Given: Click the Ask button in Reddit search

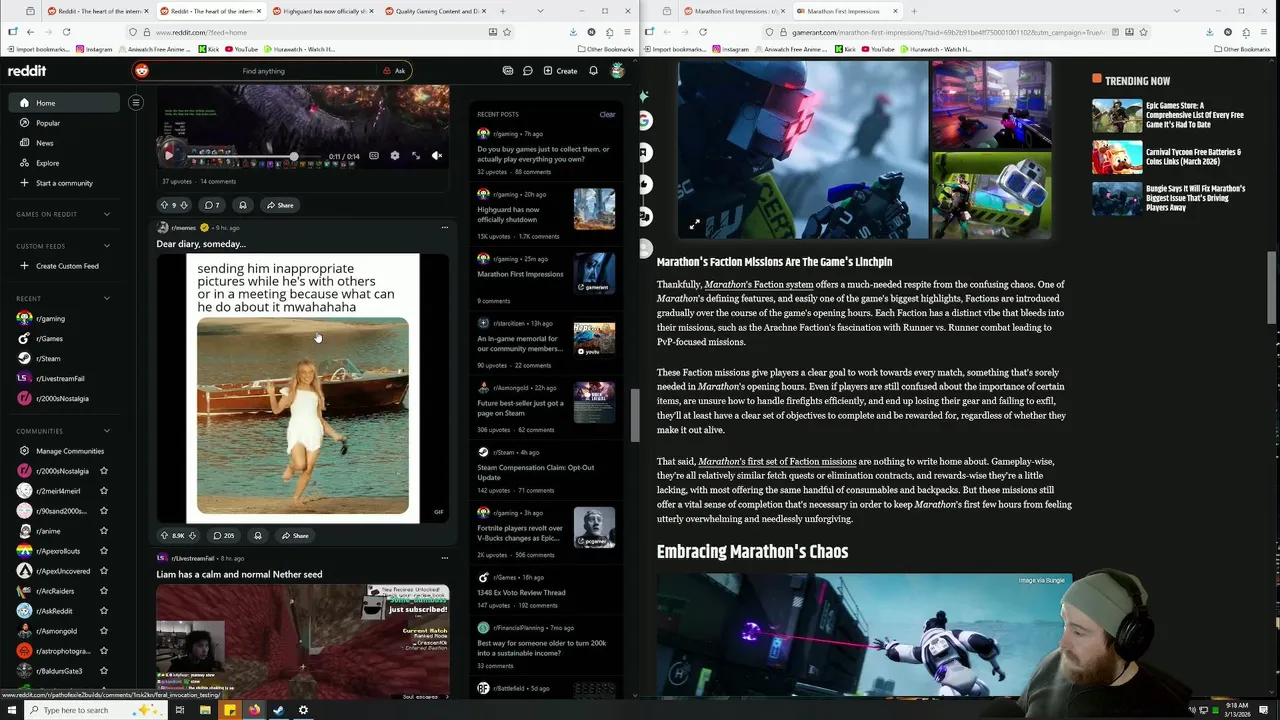Looking at the screenshot, I should [394, 71].
